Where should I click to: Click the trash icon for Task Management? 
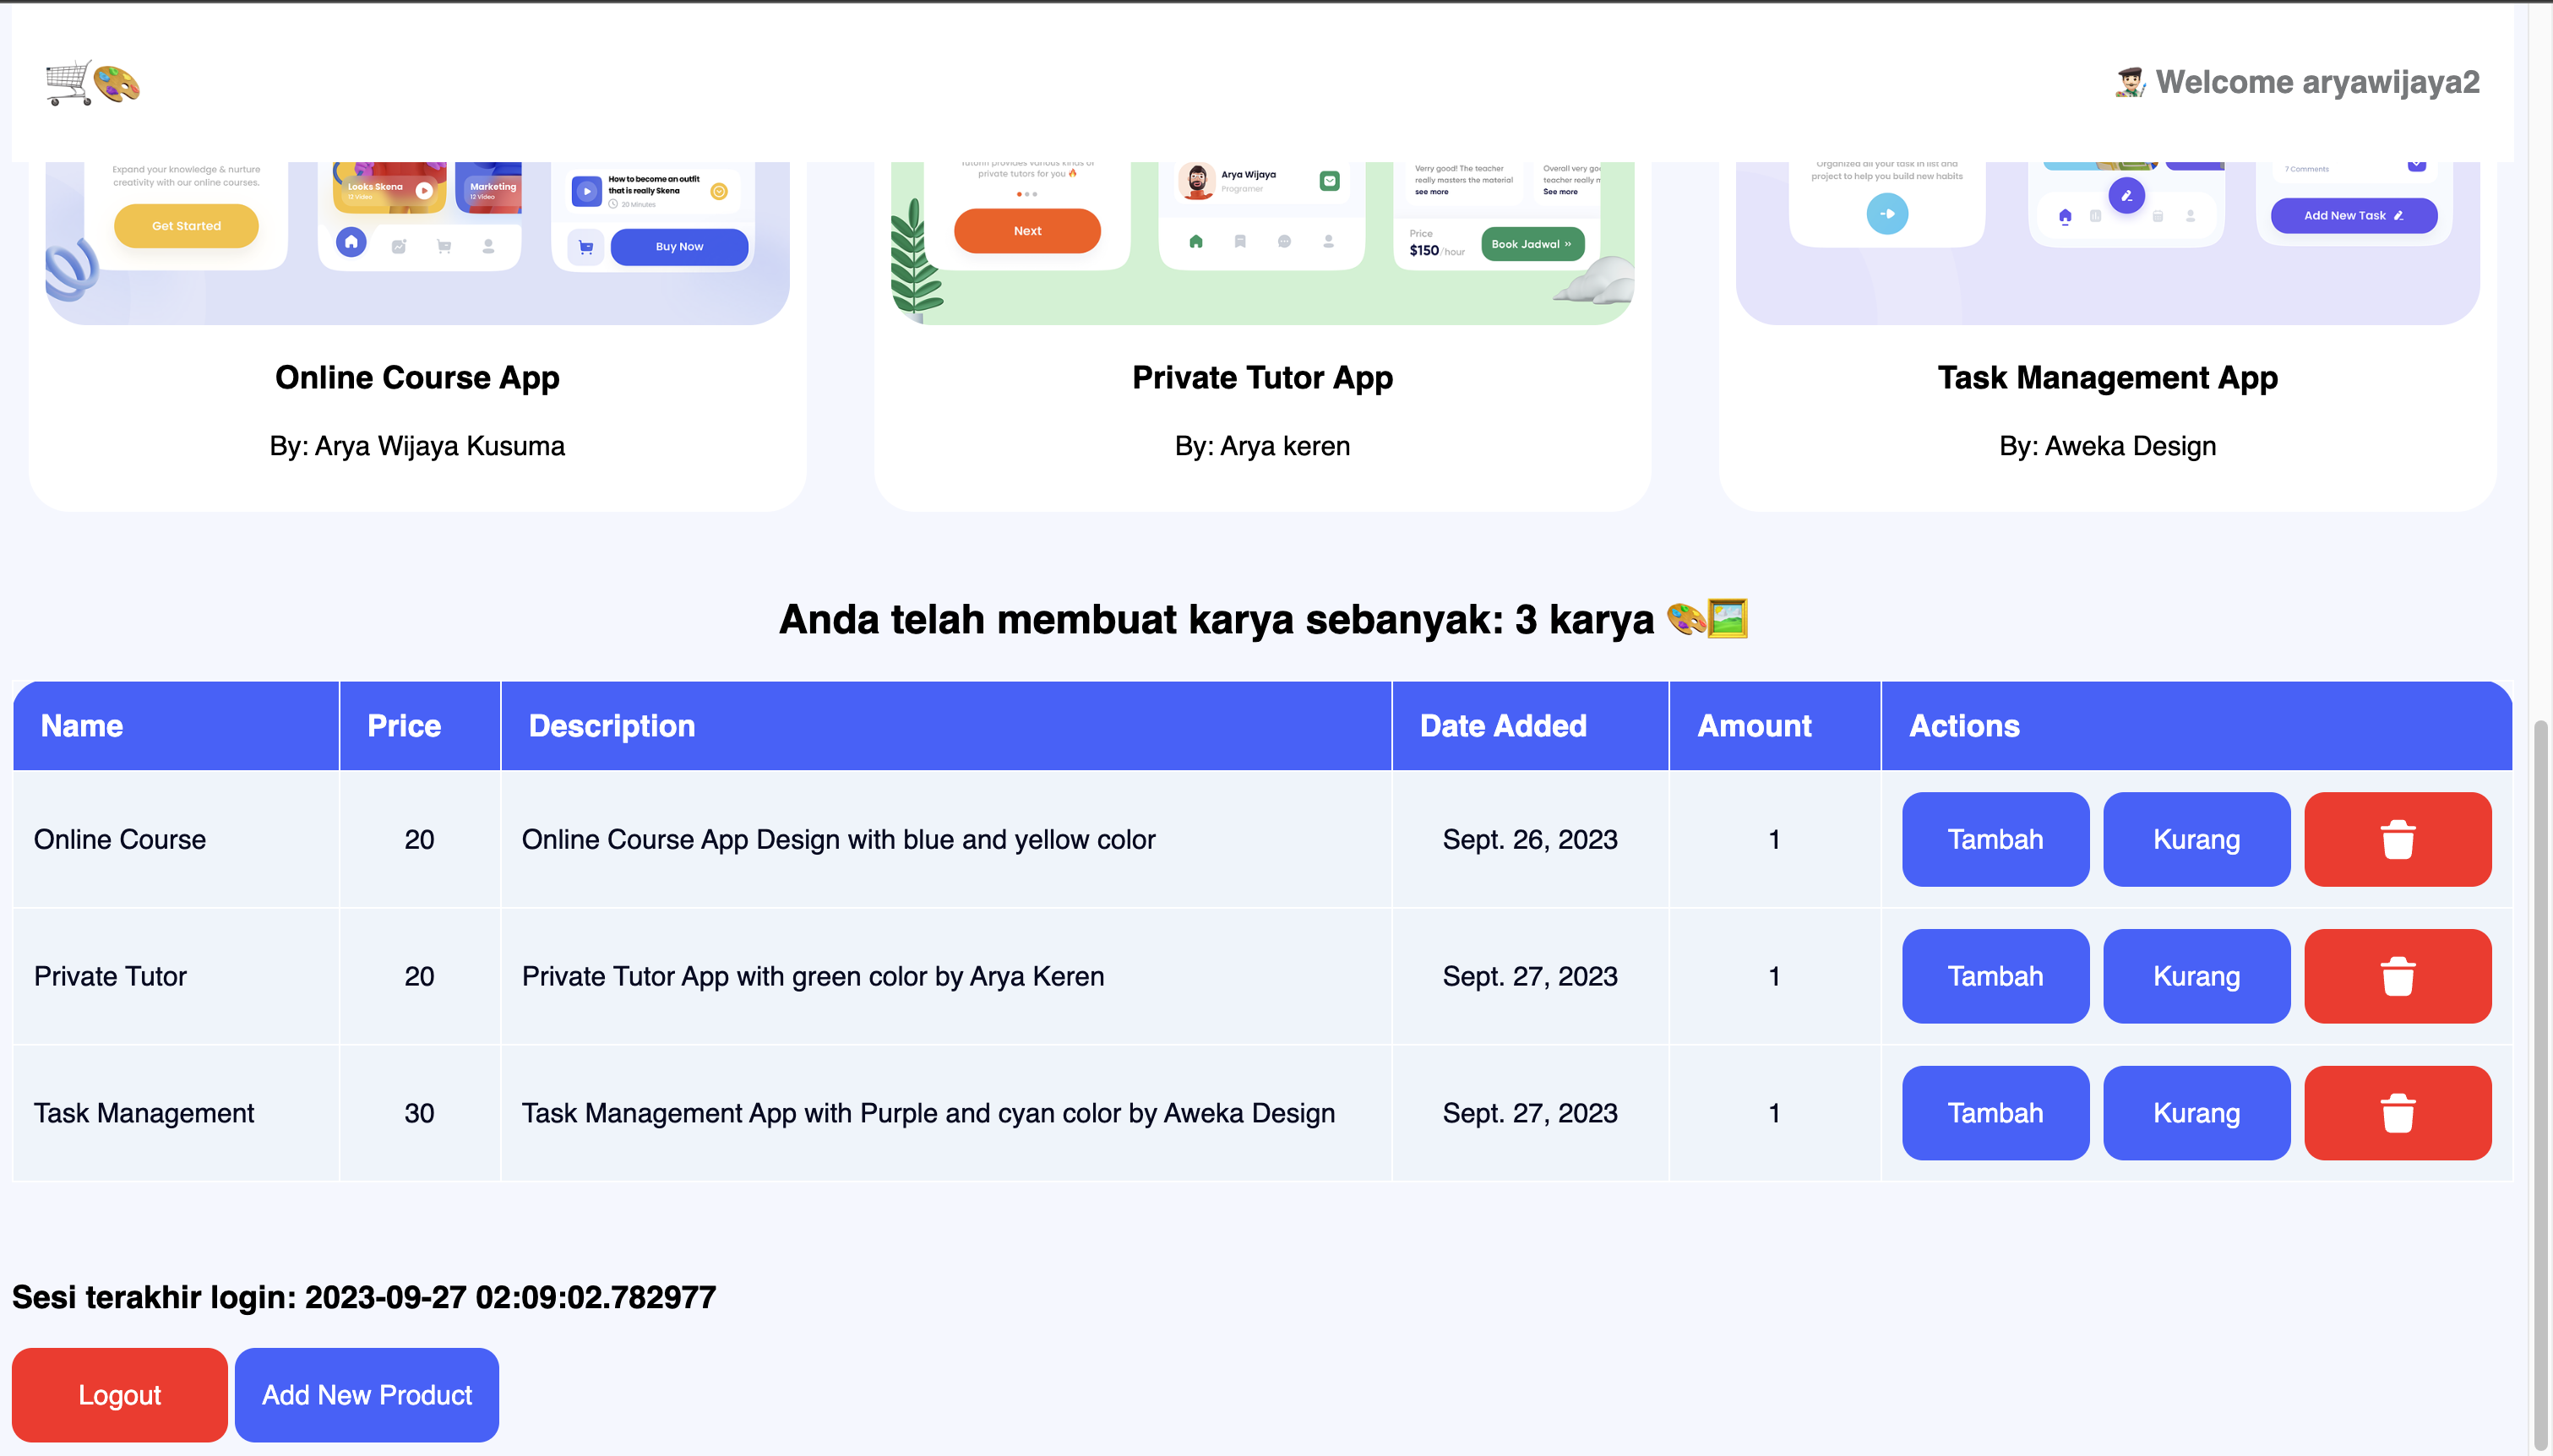coord(2398,1112)
